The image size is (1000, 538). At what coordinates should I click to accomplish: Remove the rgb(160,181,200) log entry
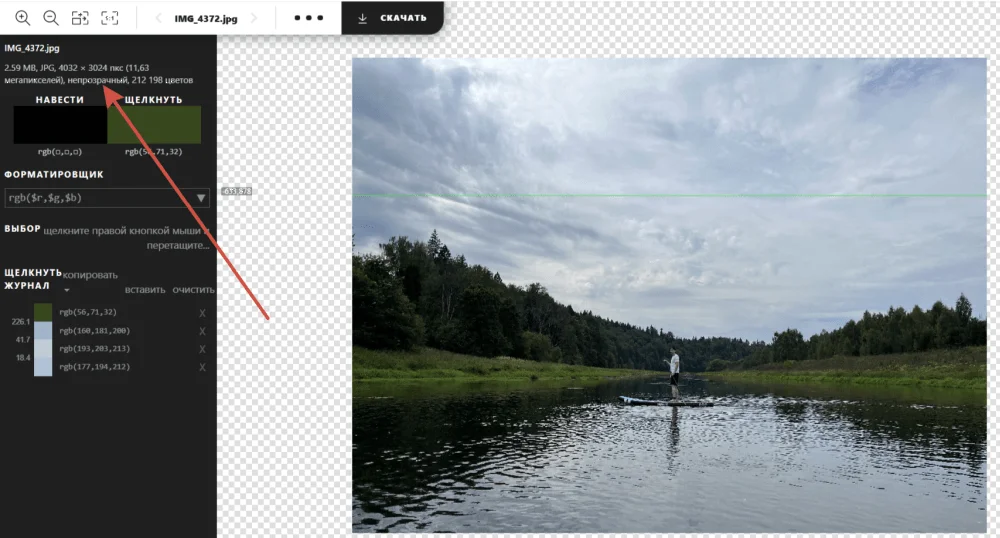tap(202, 331)
